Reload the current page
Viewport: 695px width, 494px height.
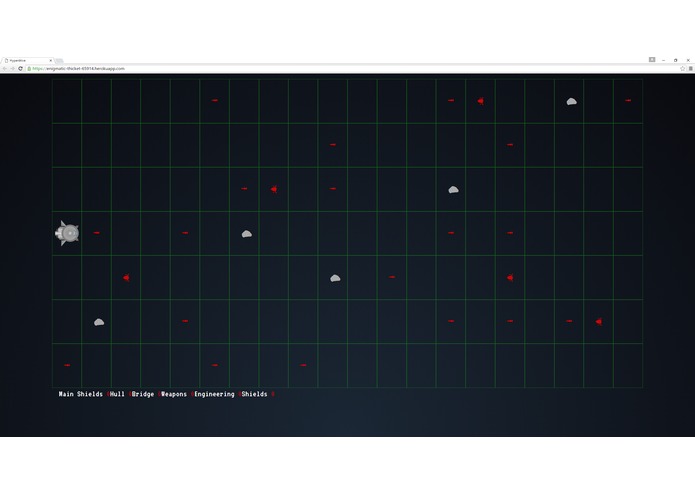point(20,69)
